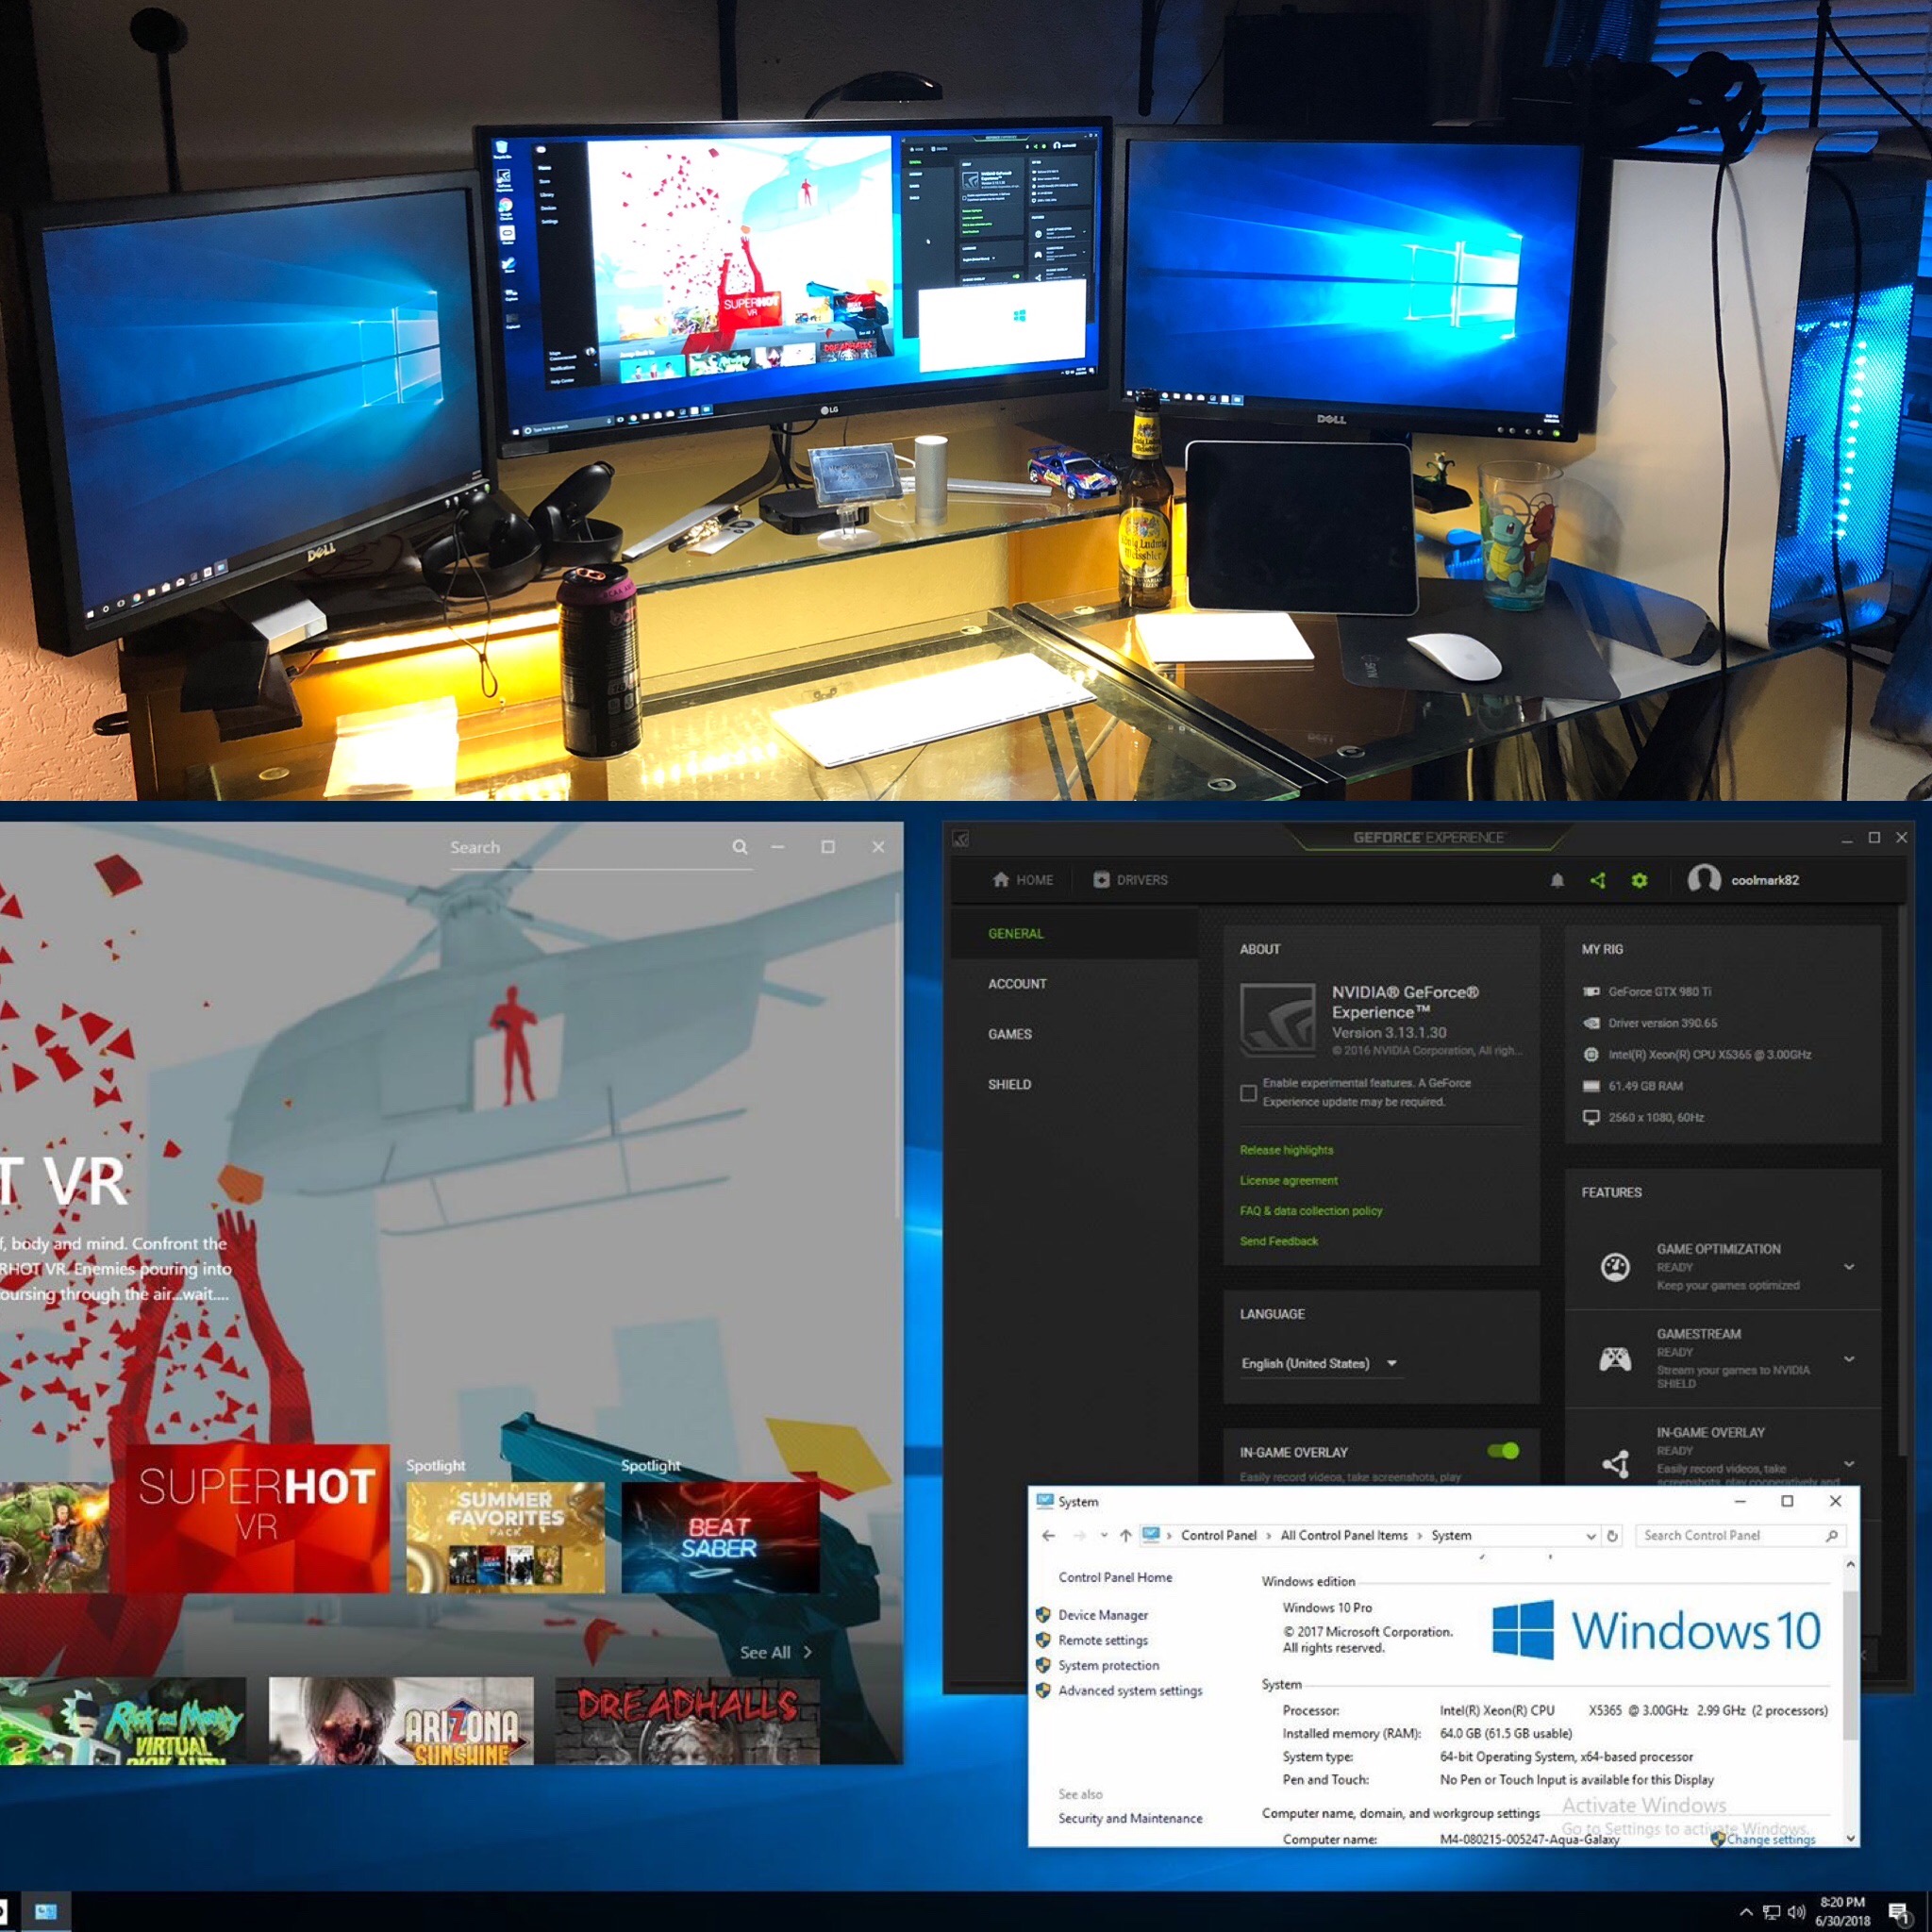The width and height of the screenshot is (1932, 1932).
Task: Go back with System window arrow
Action: pyautogui.click(x=1048, y=1536)
